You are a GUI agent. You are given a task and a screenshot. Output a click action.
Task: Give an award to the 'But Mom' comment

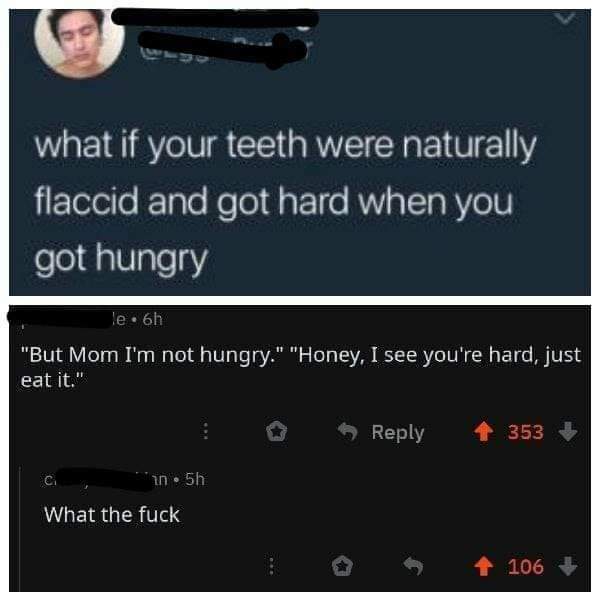point(276,431)
